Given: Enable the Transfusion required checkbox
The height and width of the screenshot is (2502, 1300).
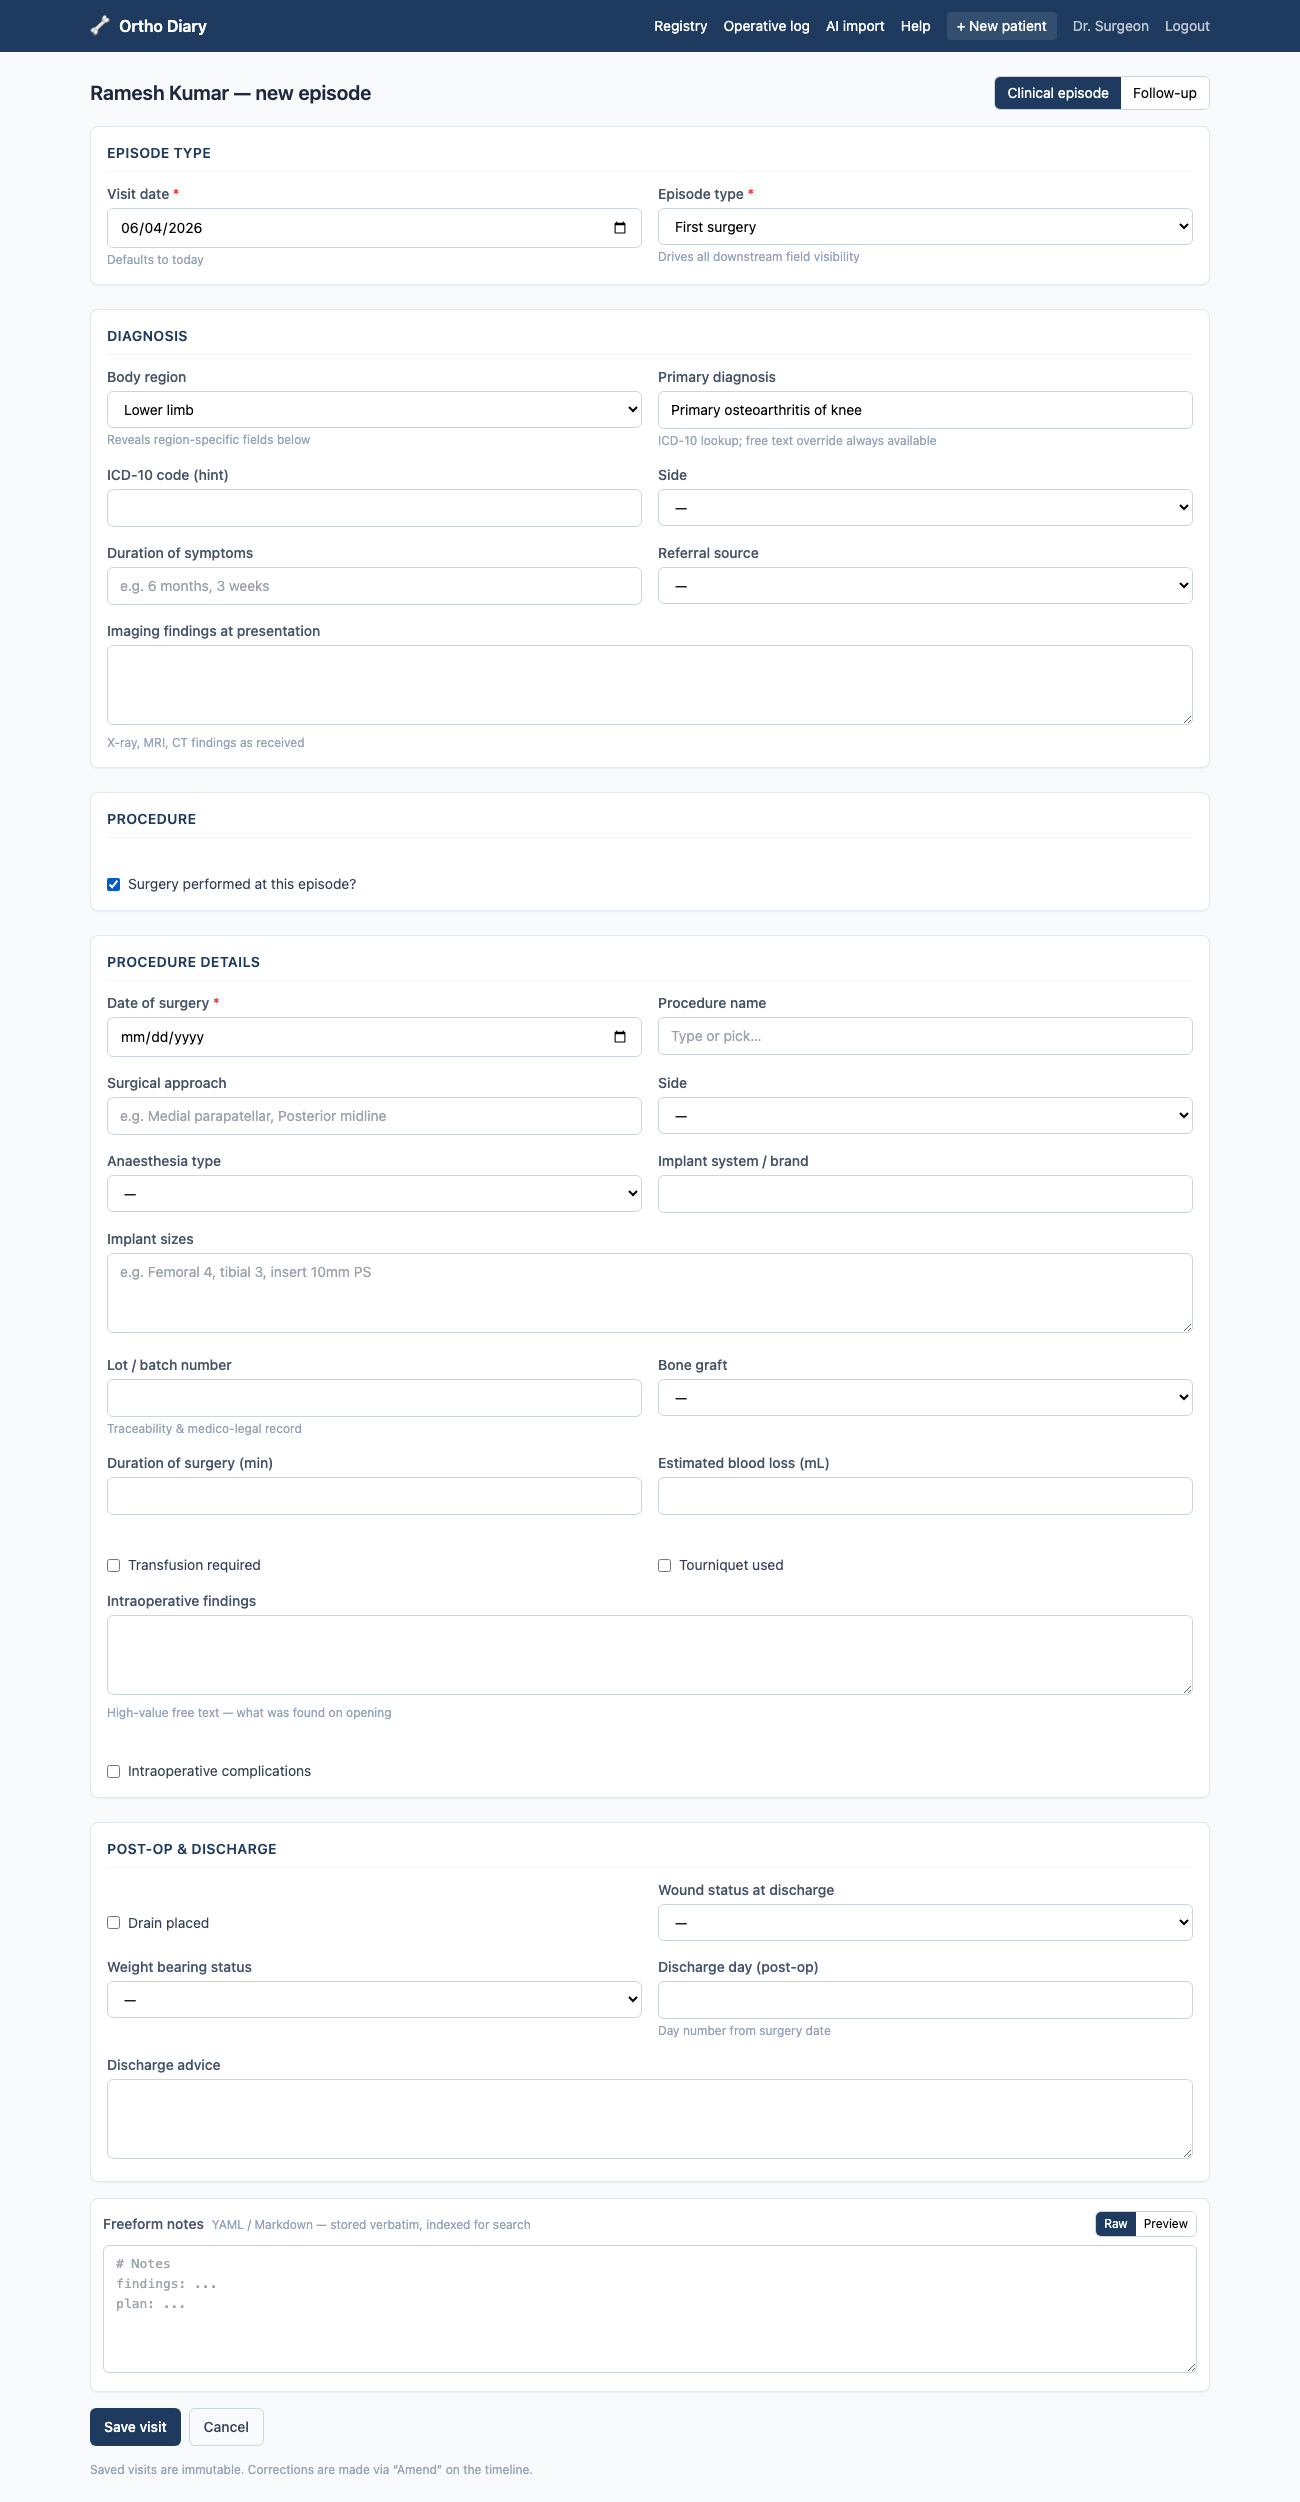Looking at the screenshot, I should [114, 1565].
